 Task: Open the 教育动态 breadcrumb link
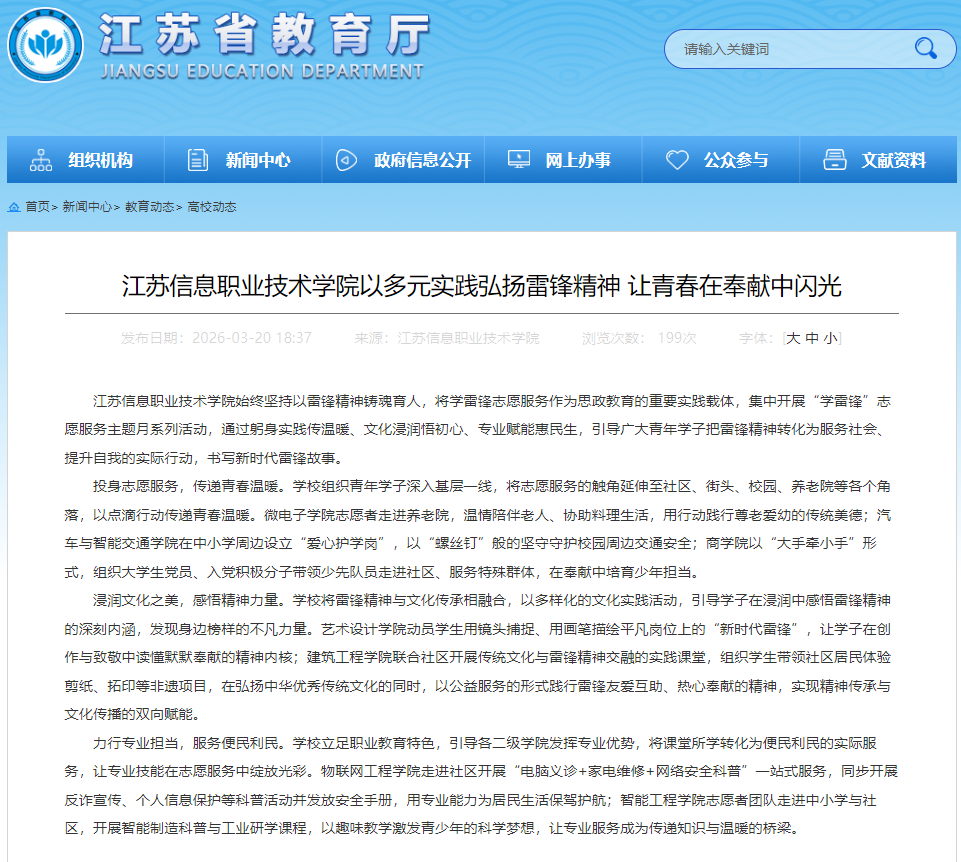[150, 207]
